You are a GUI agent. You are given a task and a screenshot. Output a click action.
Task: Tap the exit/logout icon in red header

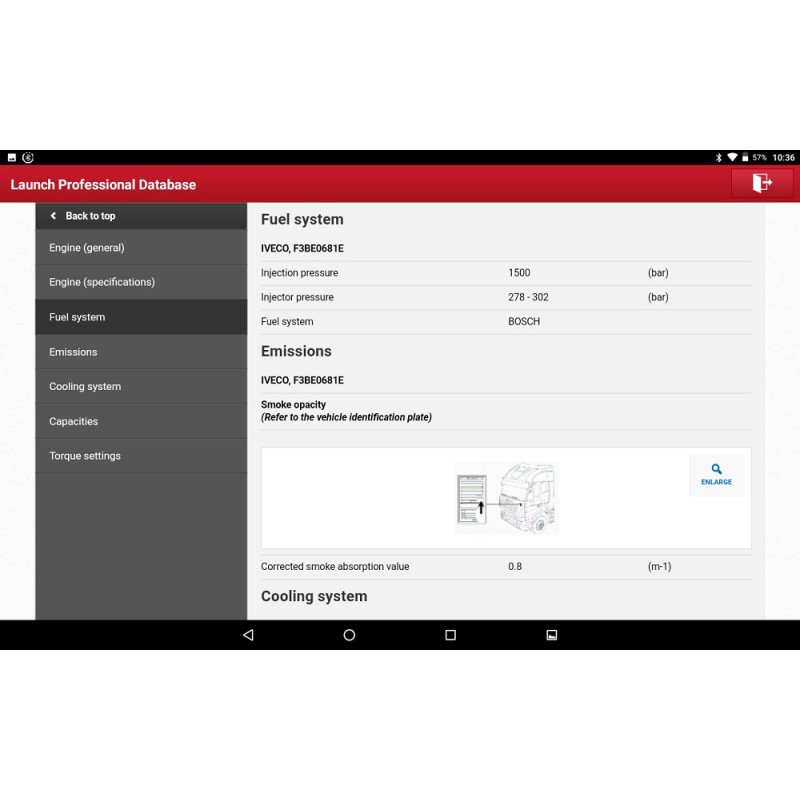coord(762,184)
